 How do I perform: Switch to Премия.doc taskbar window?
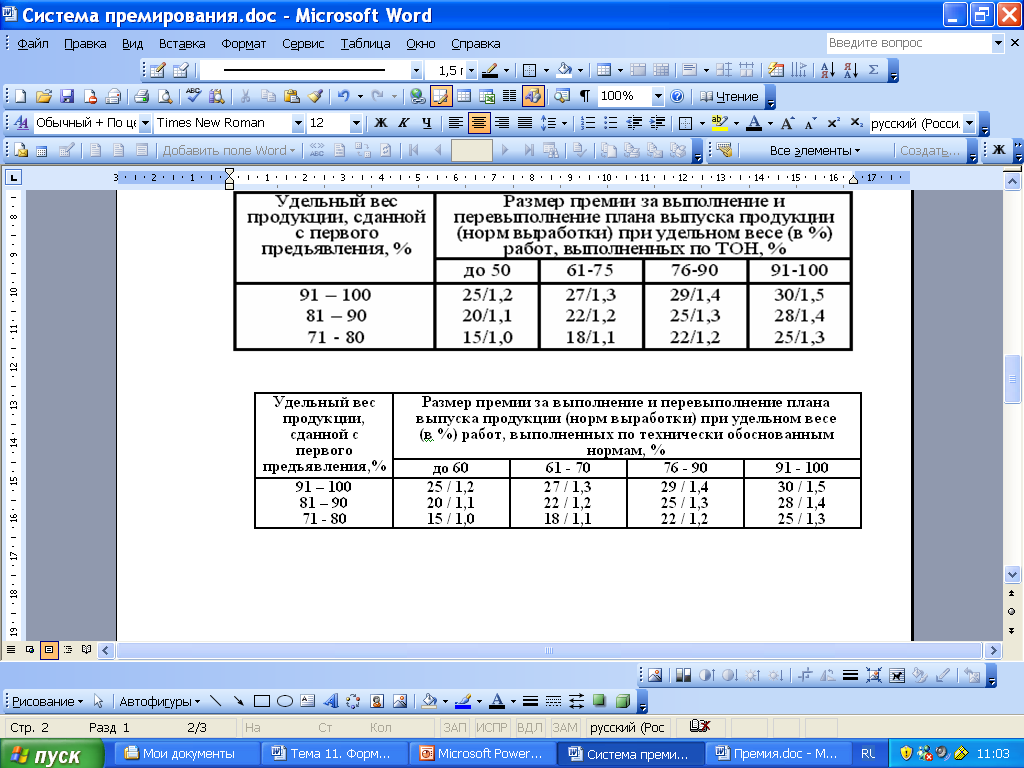pyautogui.click(x=777, y=754)
